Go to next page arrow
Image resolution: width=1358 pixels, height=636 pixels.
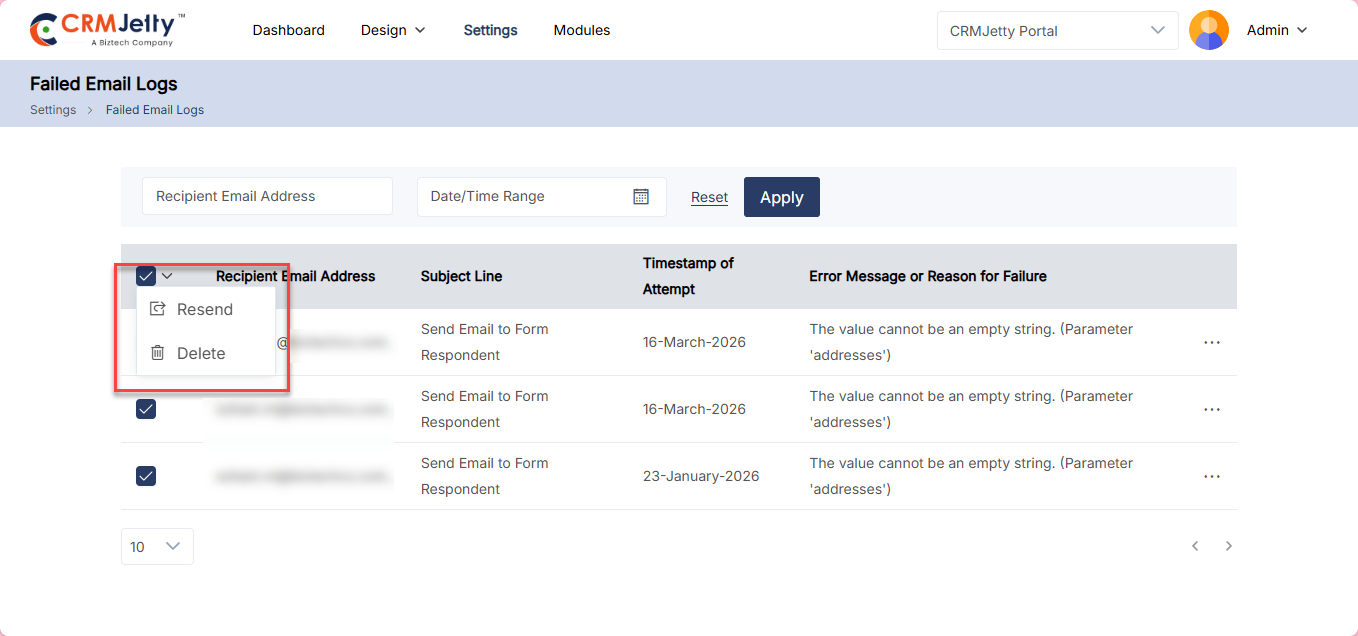tap(1229, 546)
